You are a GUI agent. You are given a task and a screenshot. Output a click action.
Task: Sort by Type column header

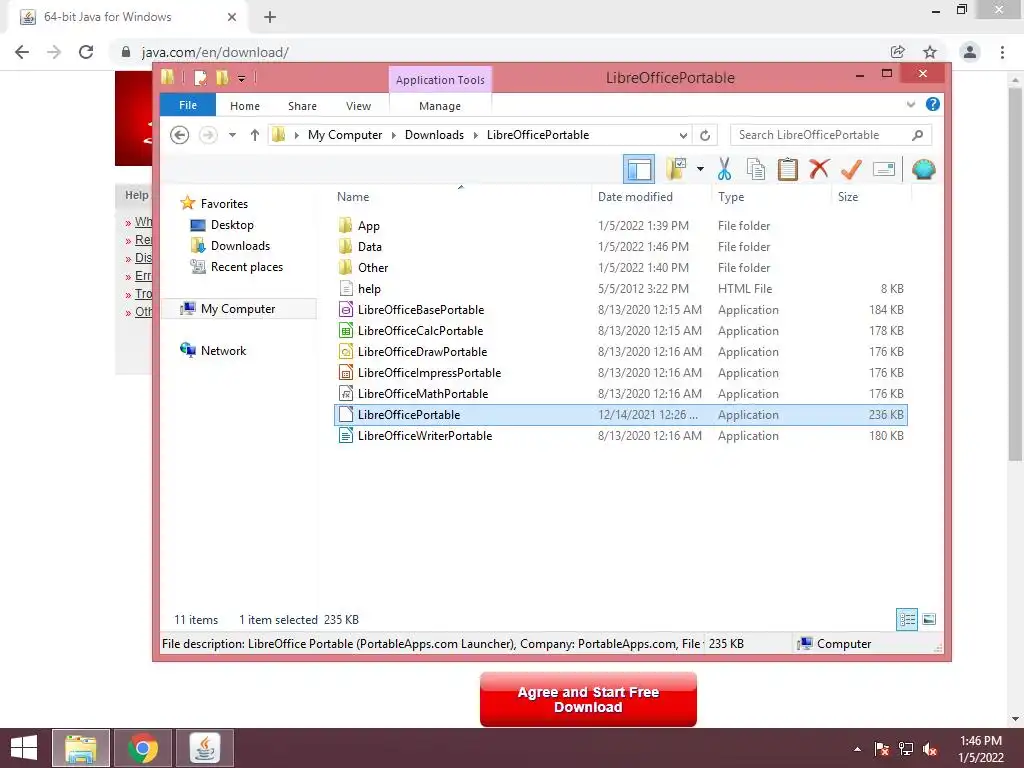tap(731, 197)
